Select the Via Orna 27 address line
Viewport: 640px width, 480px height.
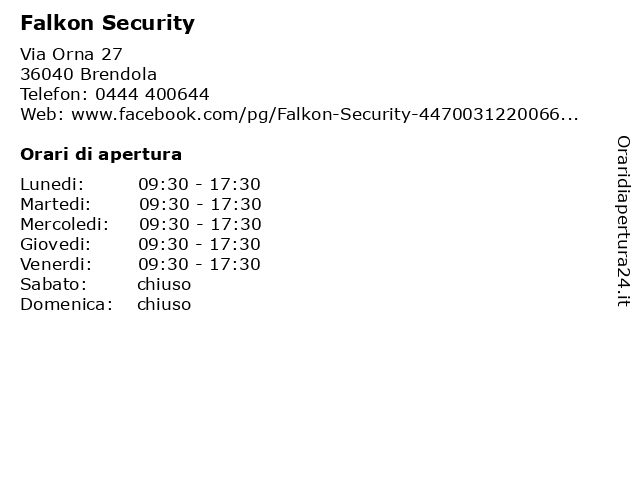point(71,54)
